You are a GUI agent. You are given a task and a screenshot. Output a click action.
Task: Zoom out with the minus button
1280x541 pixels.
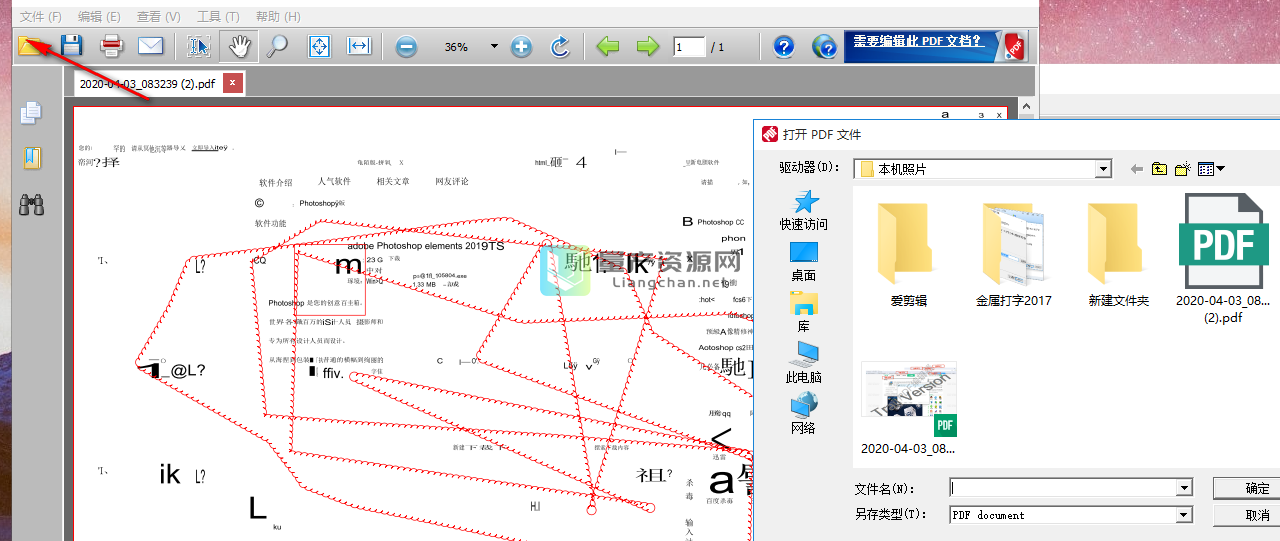(x=405, y=47)
